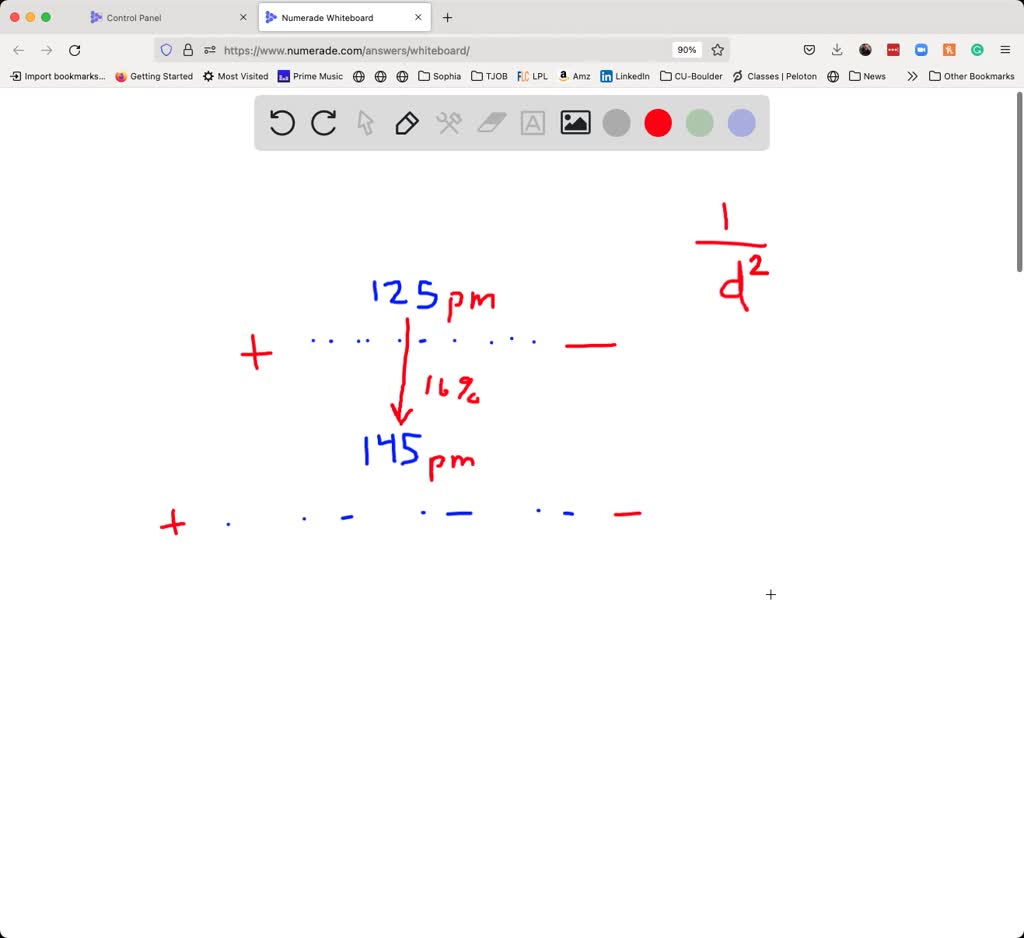Viewport: 1024px width, 938px height.
Task: Select the Undo tool on the whiteboard toolbar
Action: click(282, 122)
